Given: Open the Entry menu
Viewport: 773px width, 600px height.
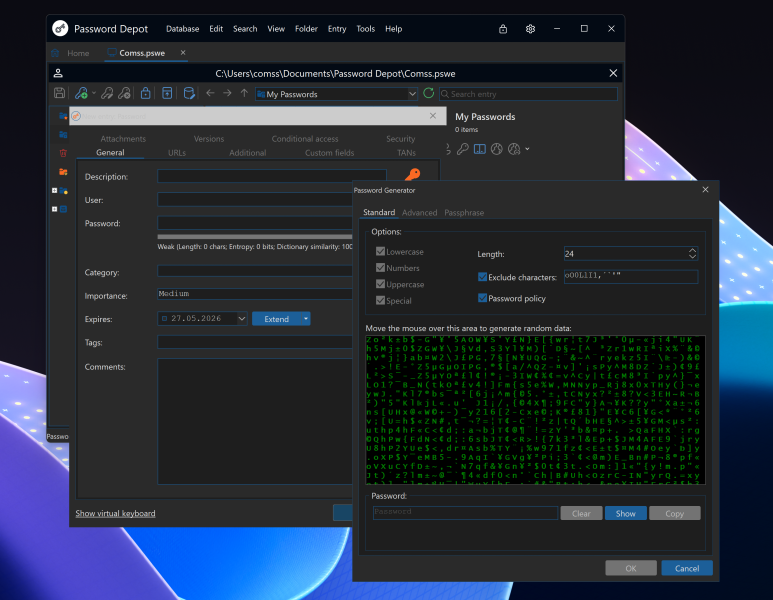Looking at the screenshot, I should pyautogui.click(x=337, y=29).
